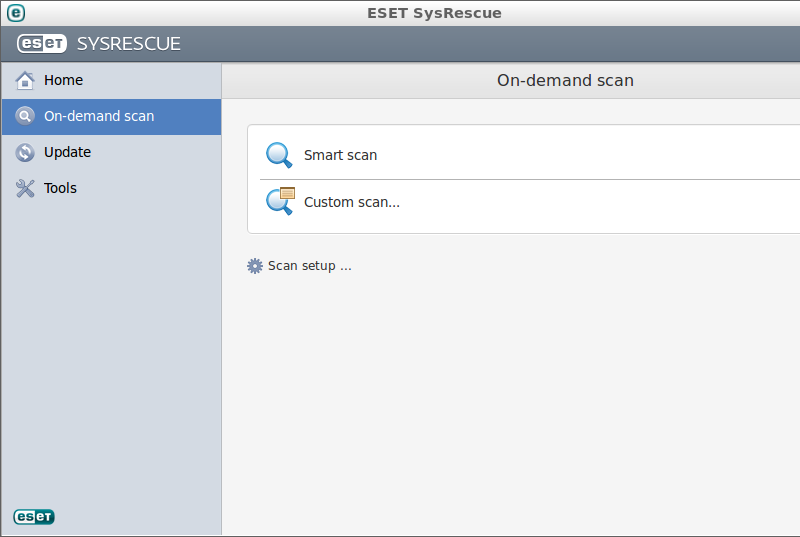This screenshot has height=537, width=800.
Task: Click the On-demand scan magnifier icon in sidebar
Action: pyautogui.click(x=25, y=116)
